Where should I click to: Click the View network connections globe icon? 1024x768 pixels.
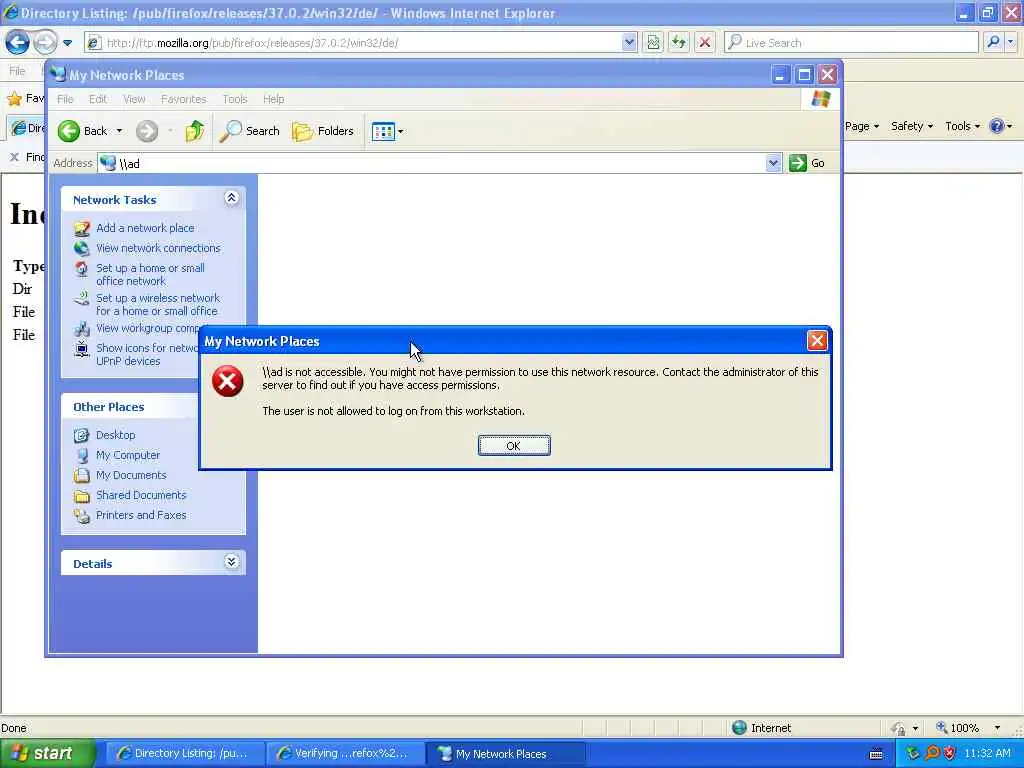[x=82, y=248]
